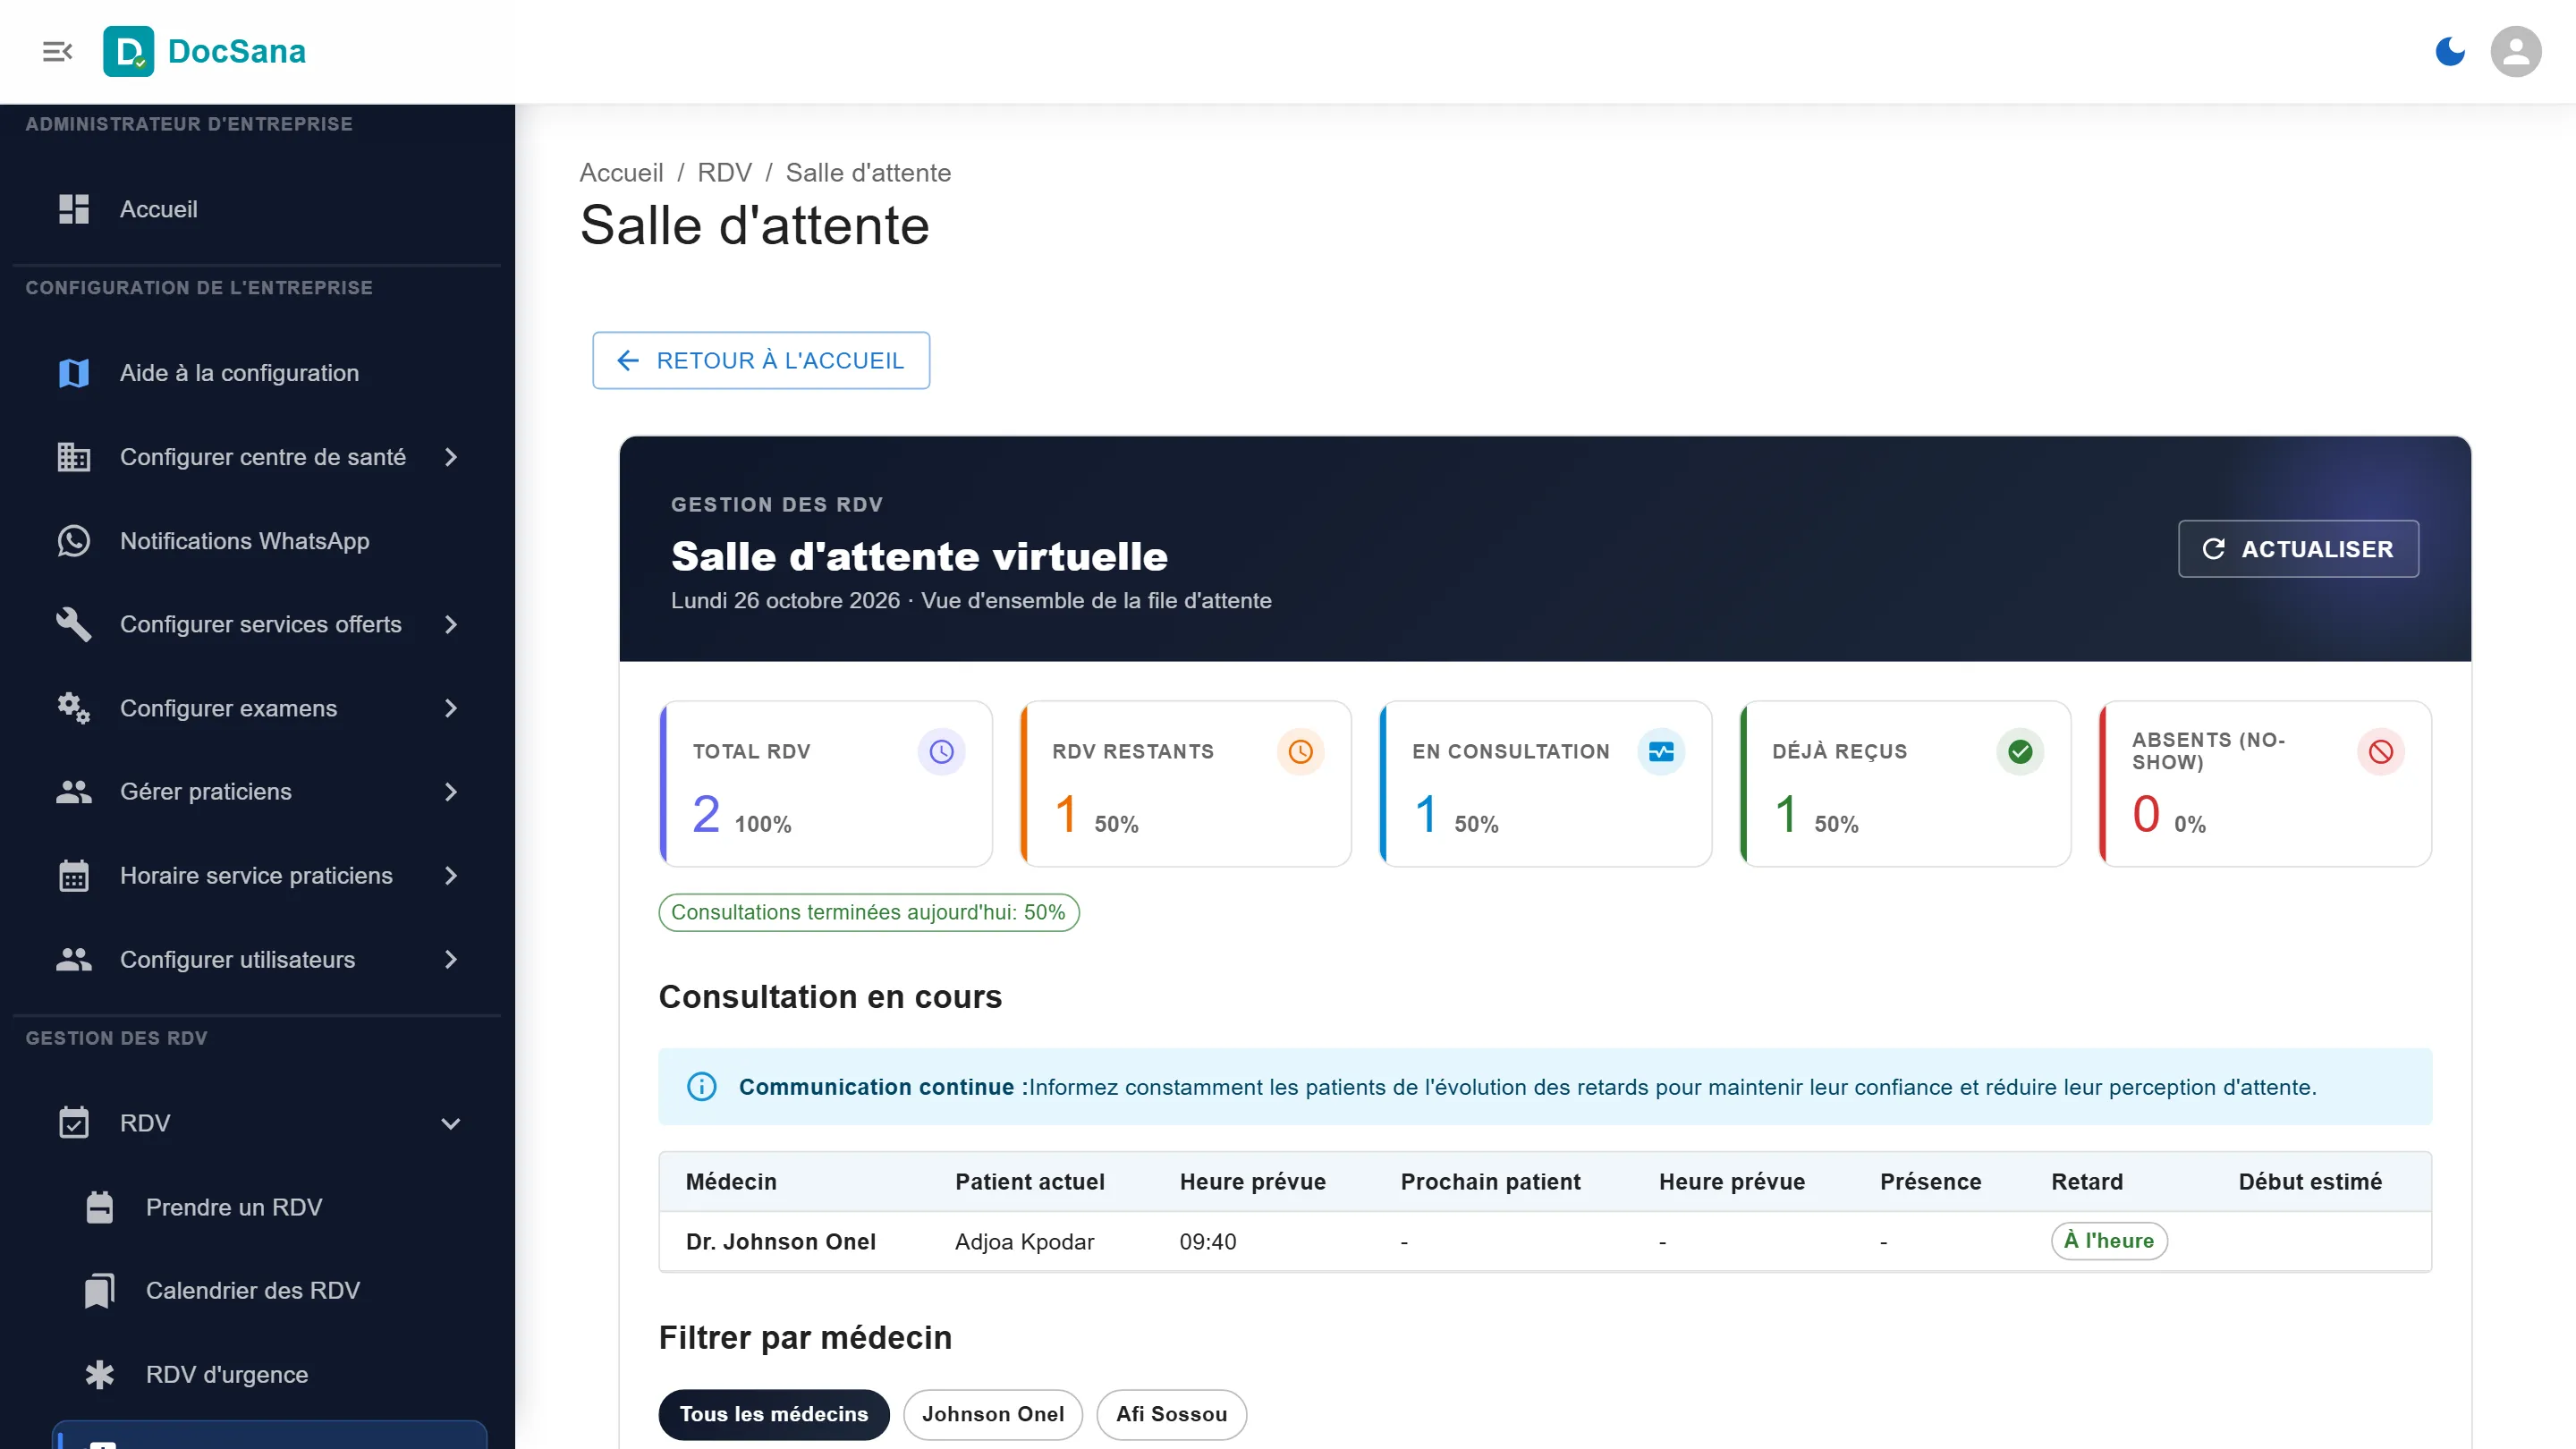Click the people icon for Gérer praticiens
The image size is (2576, 1449).
click(74, 792)
